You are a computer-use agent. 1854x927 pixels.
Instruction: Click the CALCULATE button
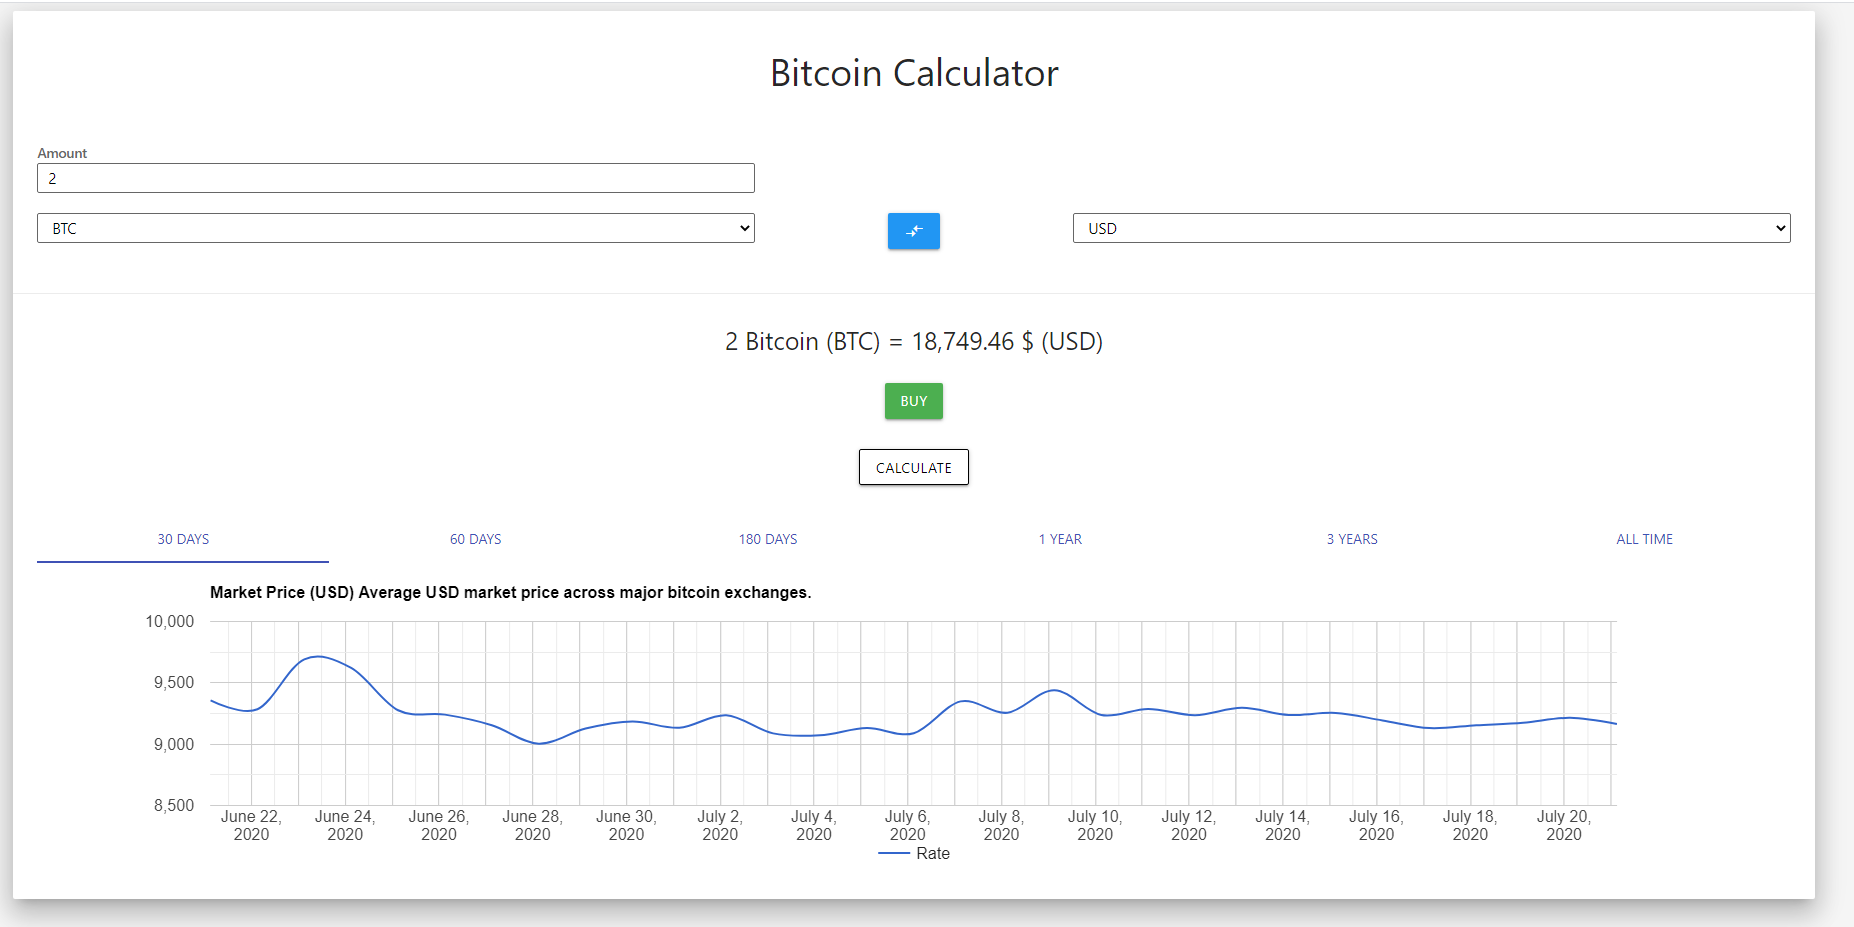tap(913, 467)
